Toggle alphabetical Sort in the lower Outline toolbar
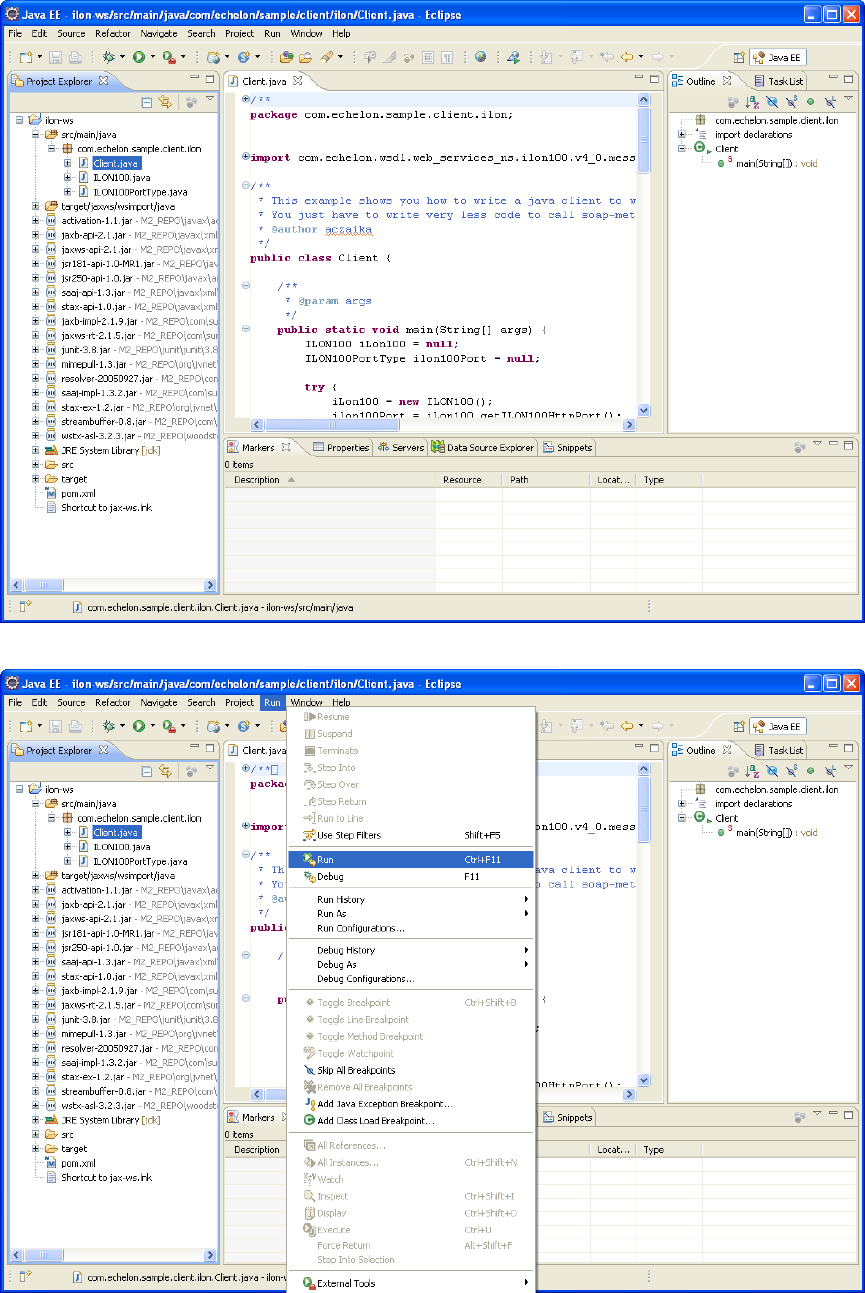The image size is (865, 1293). click(752, 772)
